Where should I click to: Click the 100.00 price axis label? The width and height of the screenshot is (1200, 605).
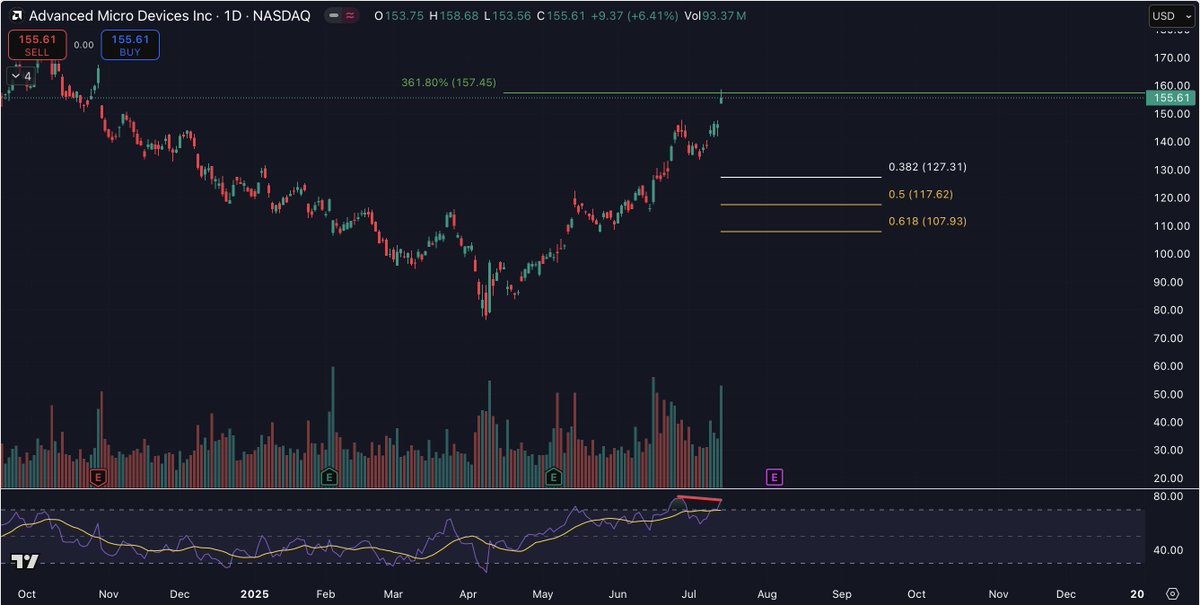point(1170,254)
